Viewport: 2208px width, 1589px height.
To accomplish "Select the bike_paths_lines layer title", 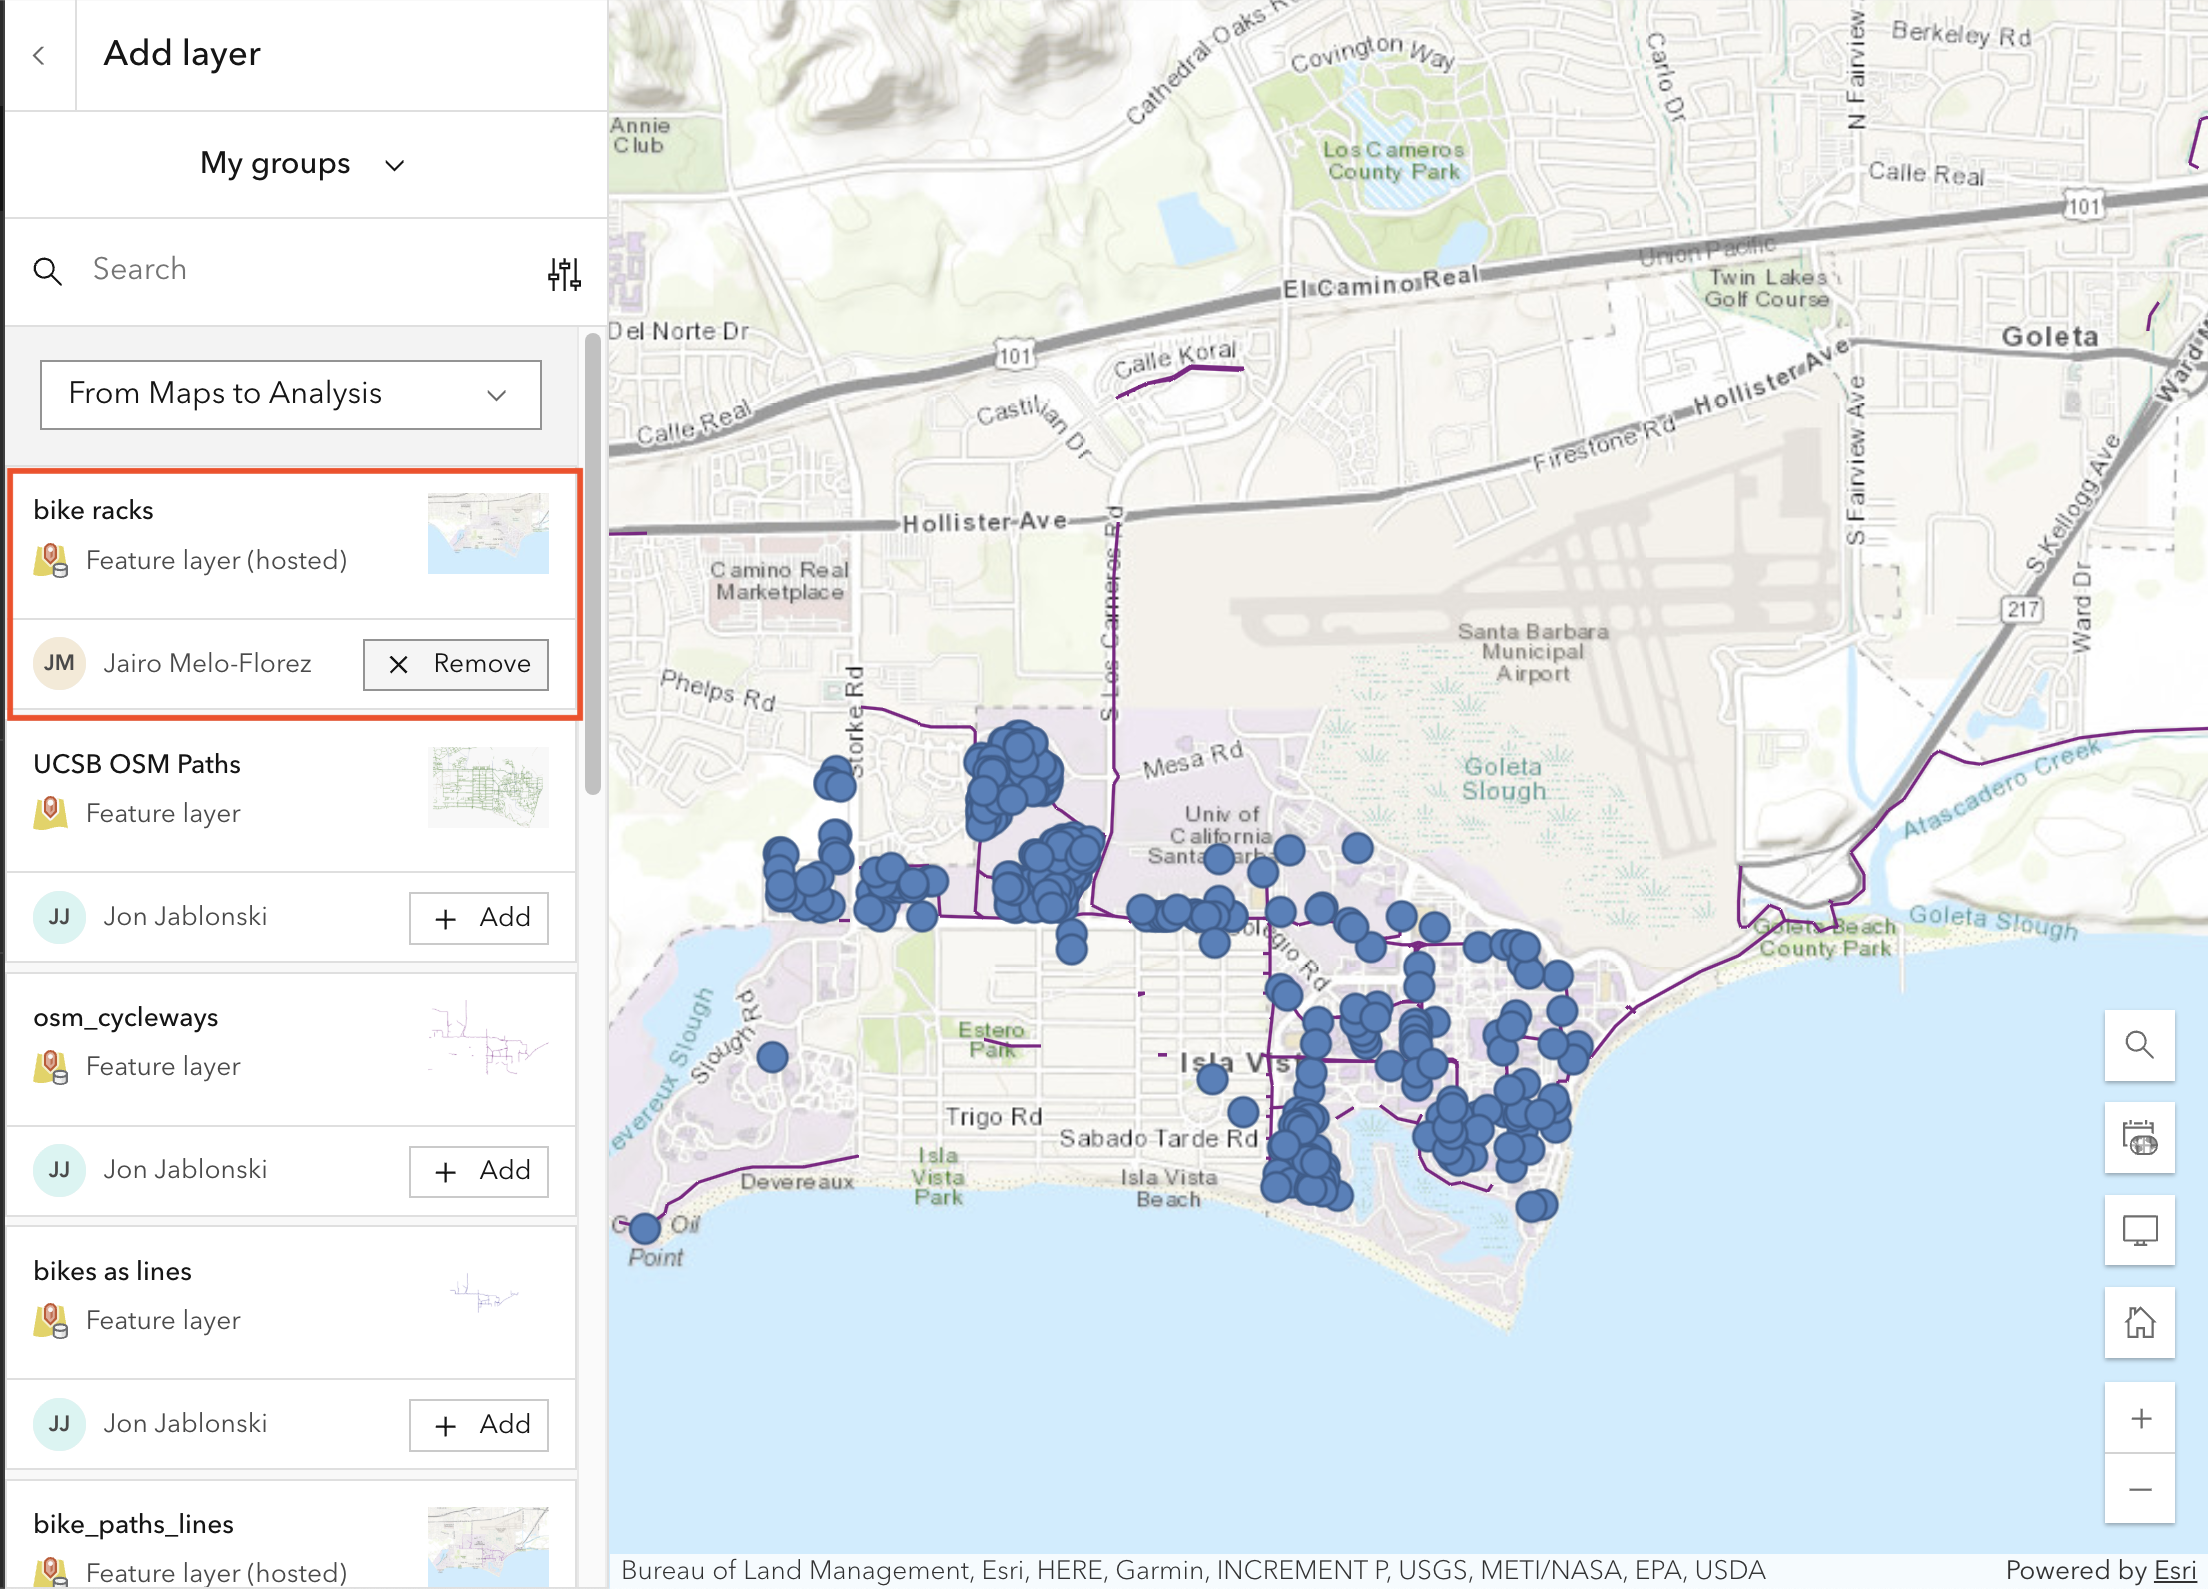I will [133, 1524].
